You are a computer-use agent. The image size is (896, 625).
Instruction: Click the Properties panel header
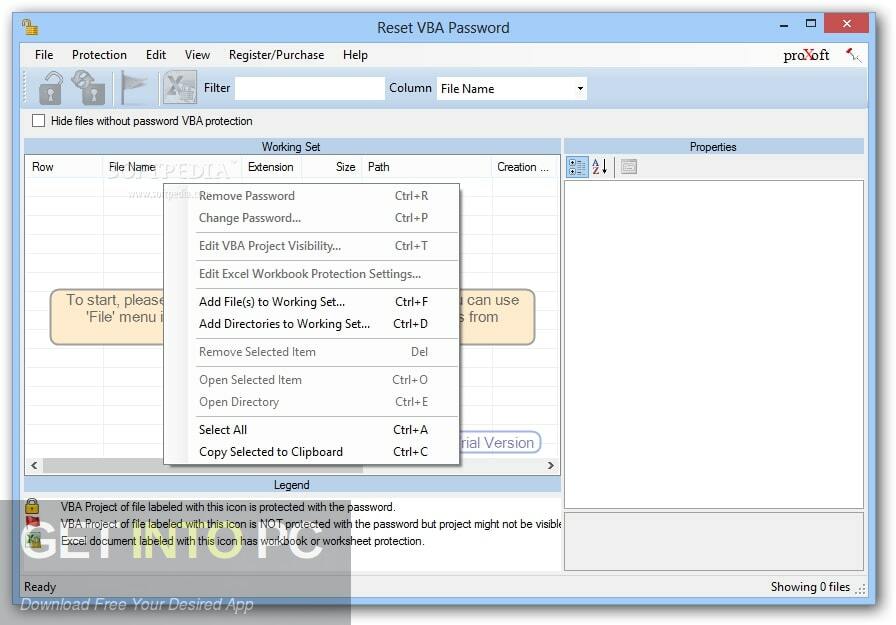pyautogui.click(x=713, y=146)
